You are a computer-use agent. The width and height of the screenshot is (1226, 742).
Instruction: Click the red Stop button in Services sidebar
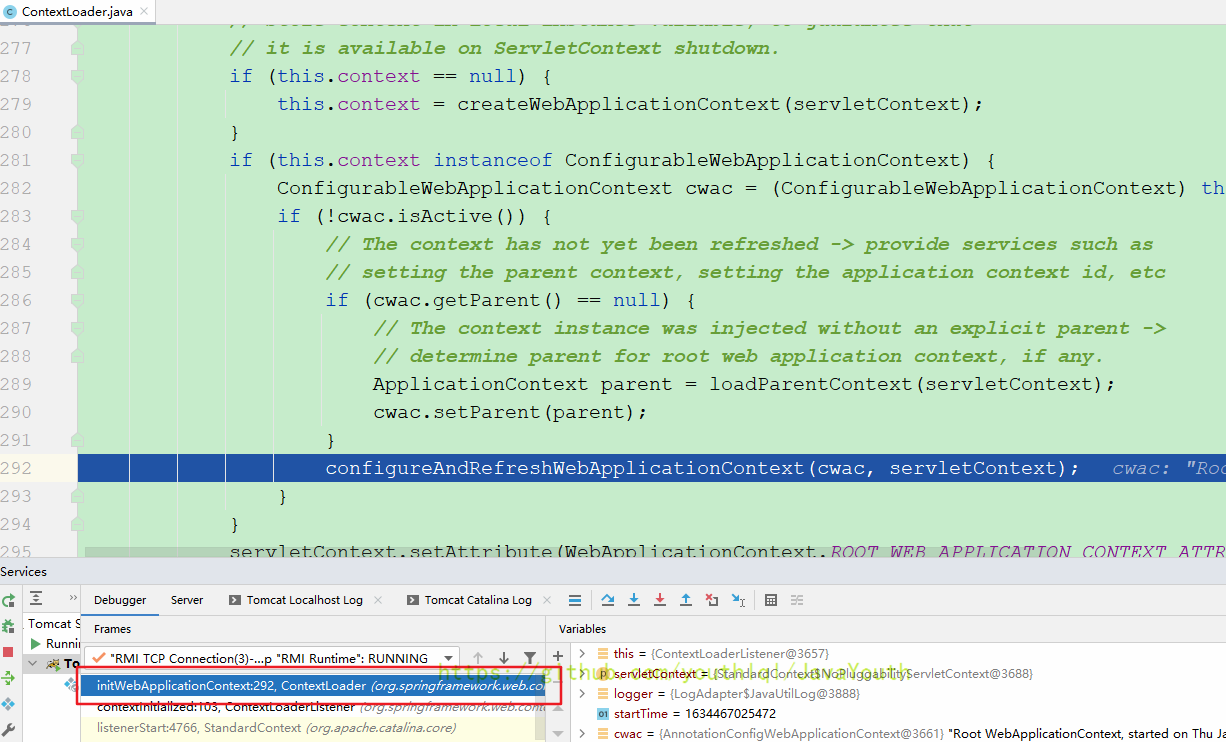[9, 652]
